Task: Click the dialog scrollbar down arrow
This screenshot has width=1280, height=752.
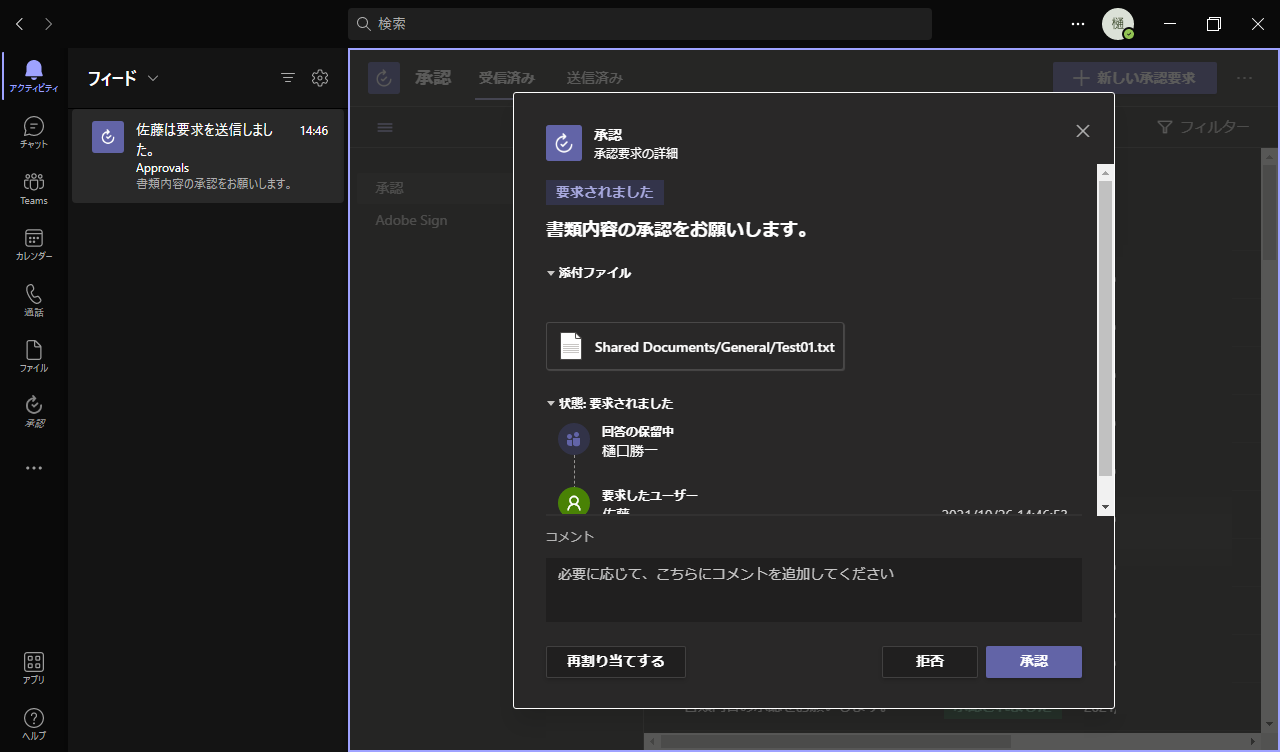Action: click(x=1105, y=507)
